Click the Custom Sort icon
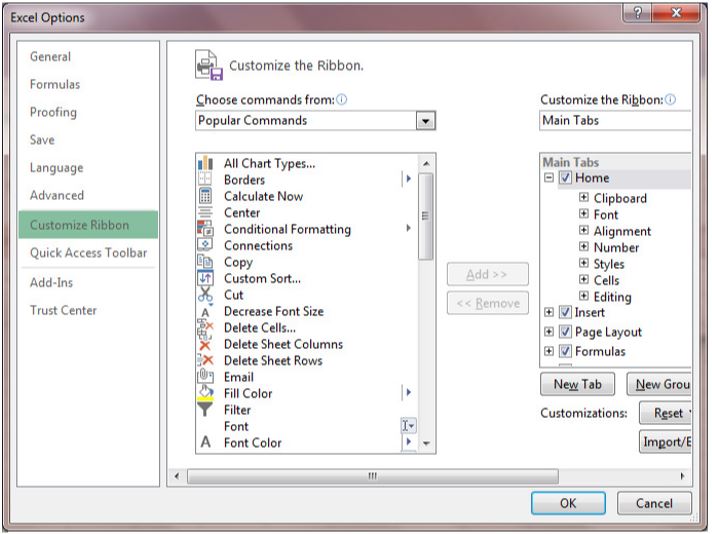The image size is (712, 534). pos(205,278)
